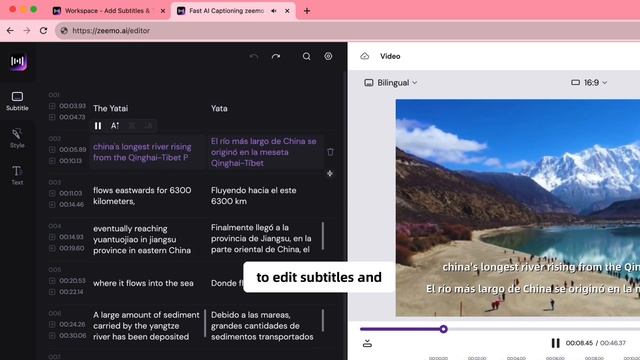The image size is (640, 360).
Task: Select 'Finalmente llegó a la provincia' translation
Action: [x=261, y=238]
